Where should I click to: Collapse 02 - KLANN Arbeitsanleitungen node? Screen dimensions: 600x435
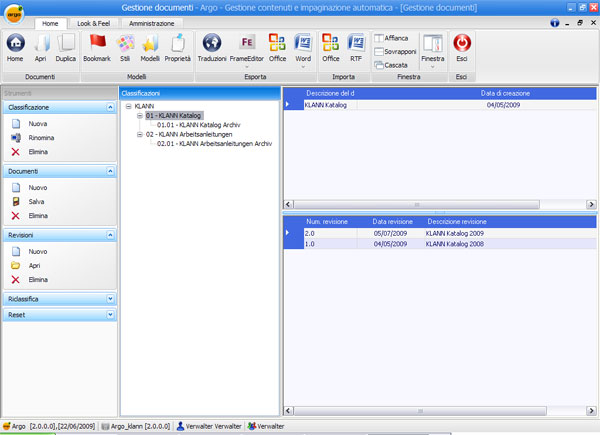[140, 135]
